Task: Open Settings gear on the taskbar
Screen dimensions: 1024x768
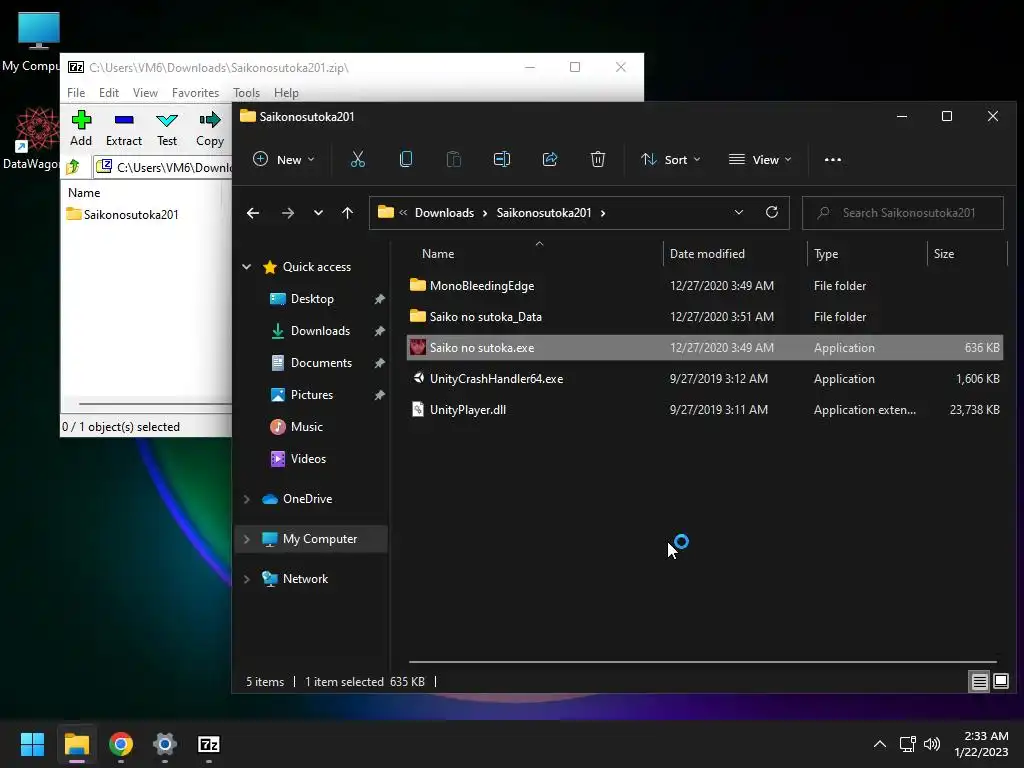Action: [x=165, y=744]
